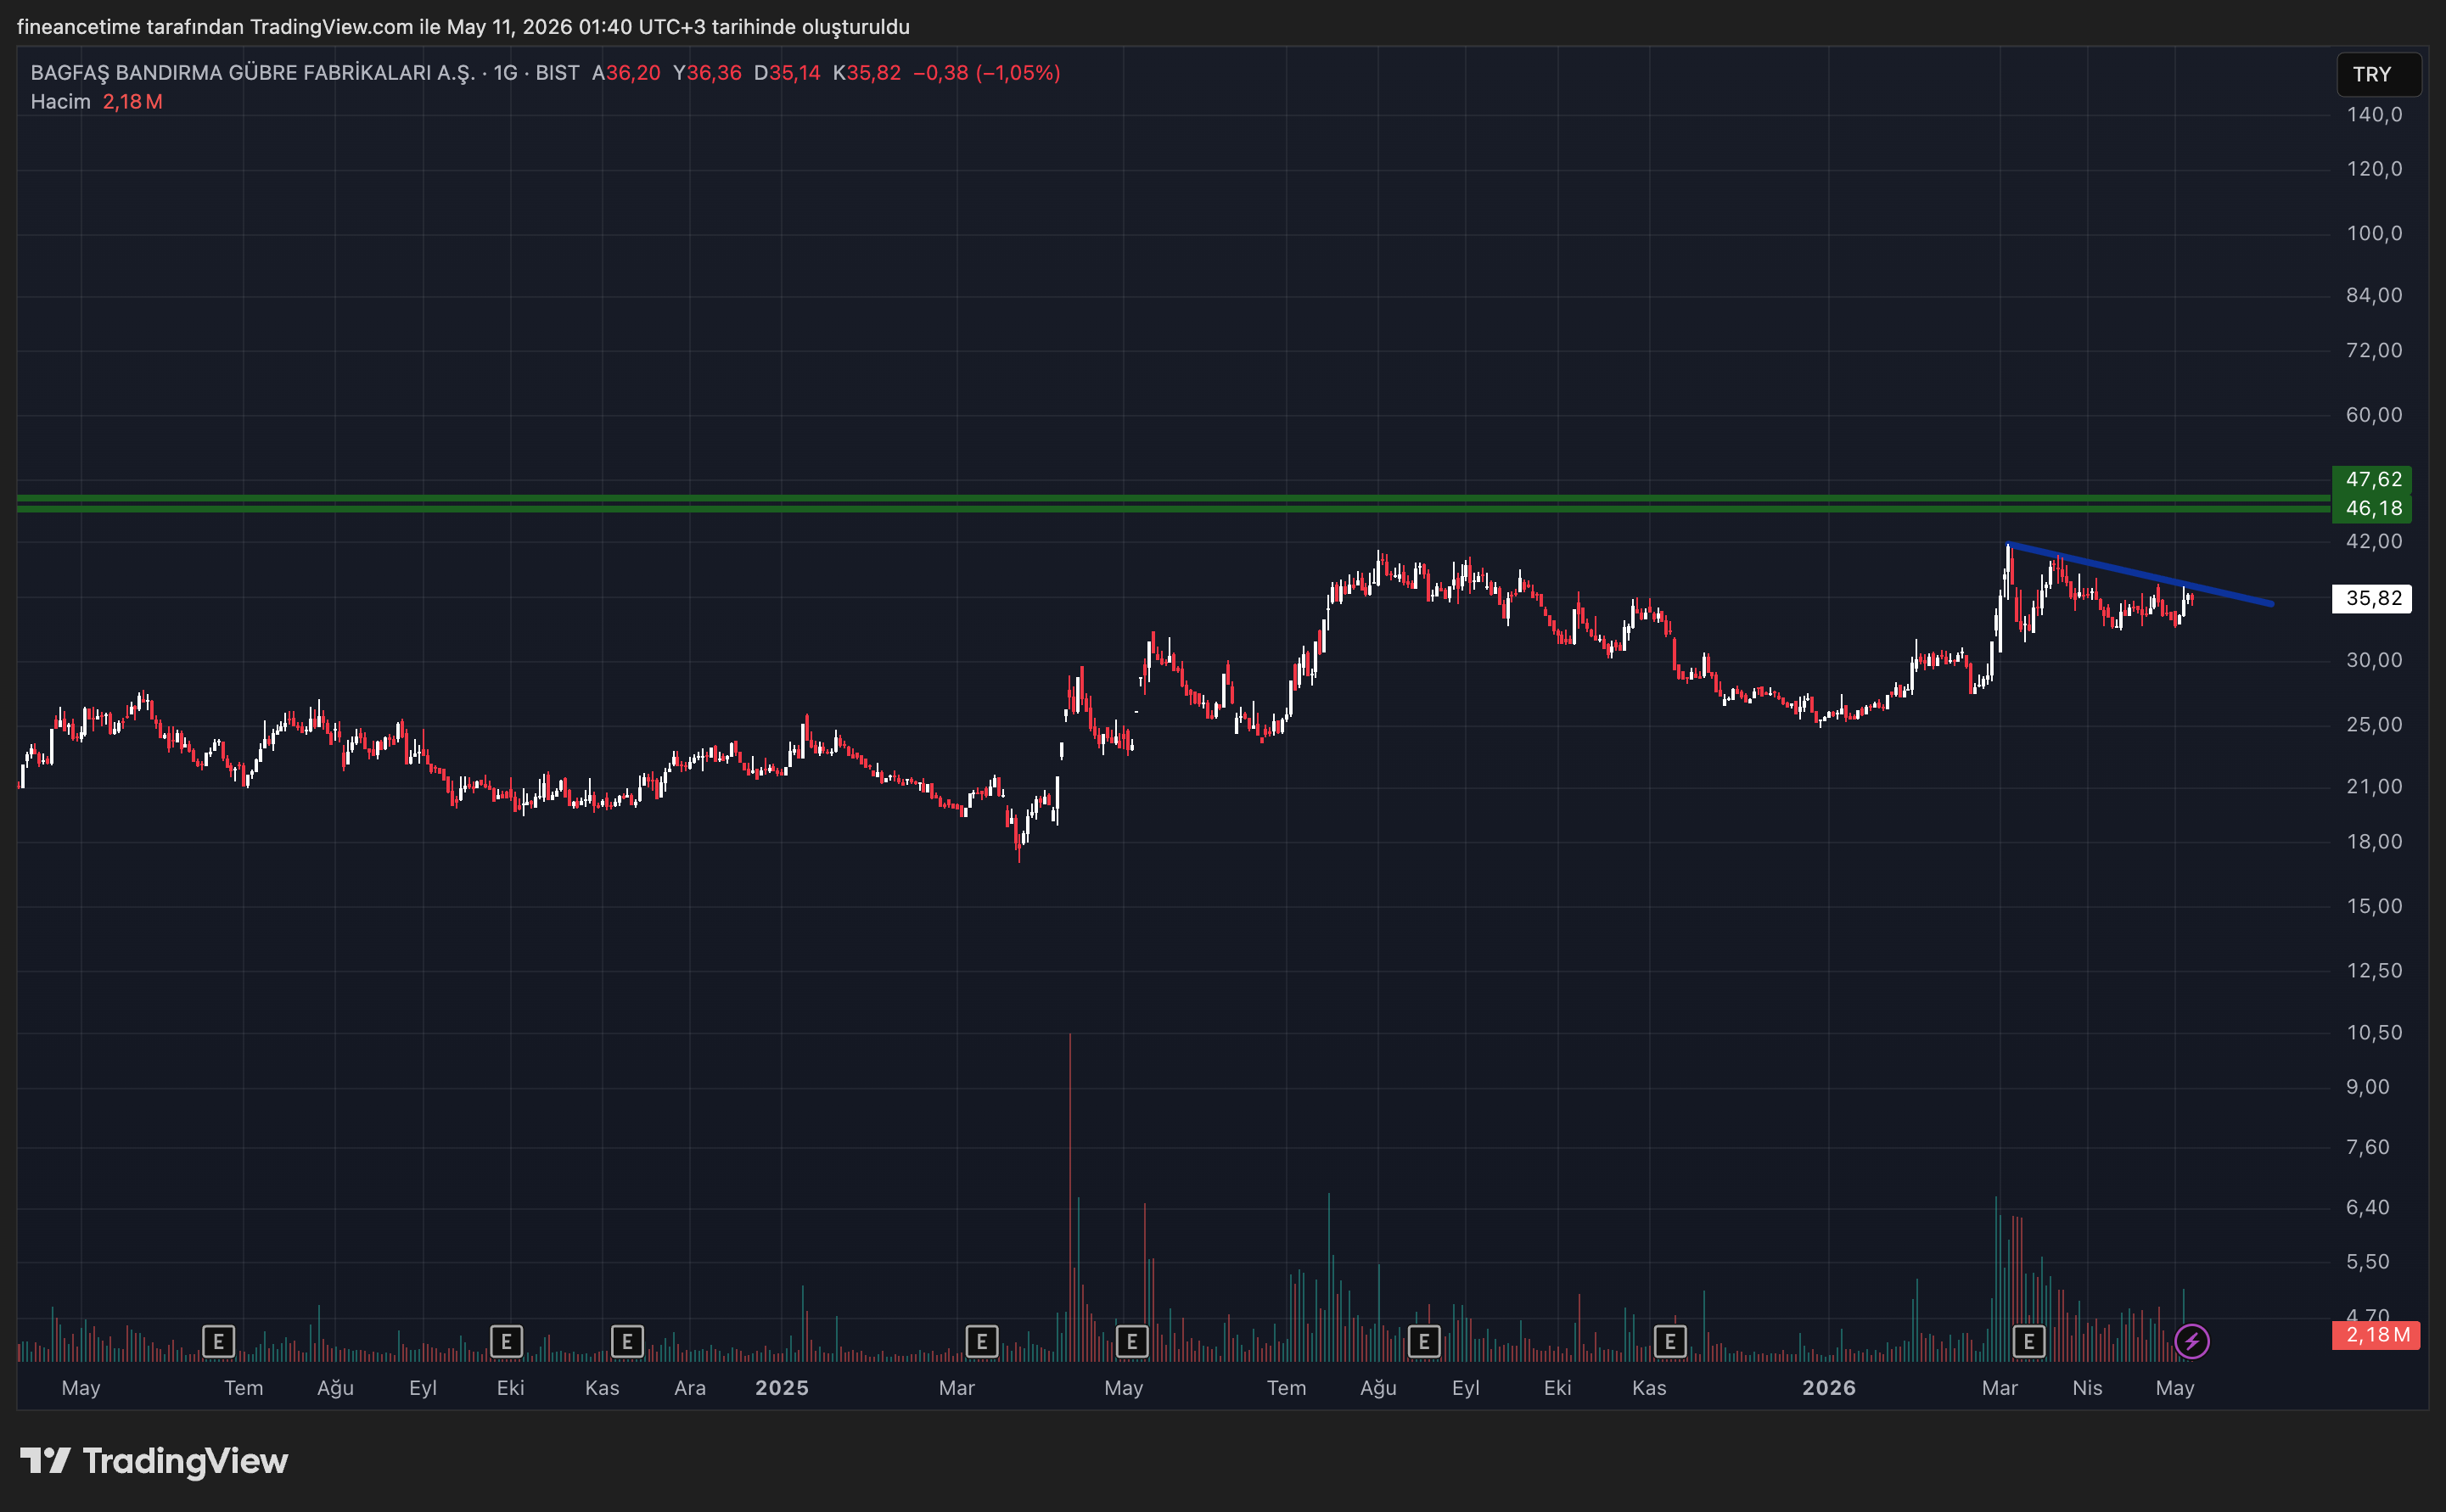Click the earnings marker left of Tem 2024
The image size is (2446, 1512).
coord(218,1341)
